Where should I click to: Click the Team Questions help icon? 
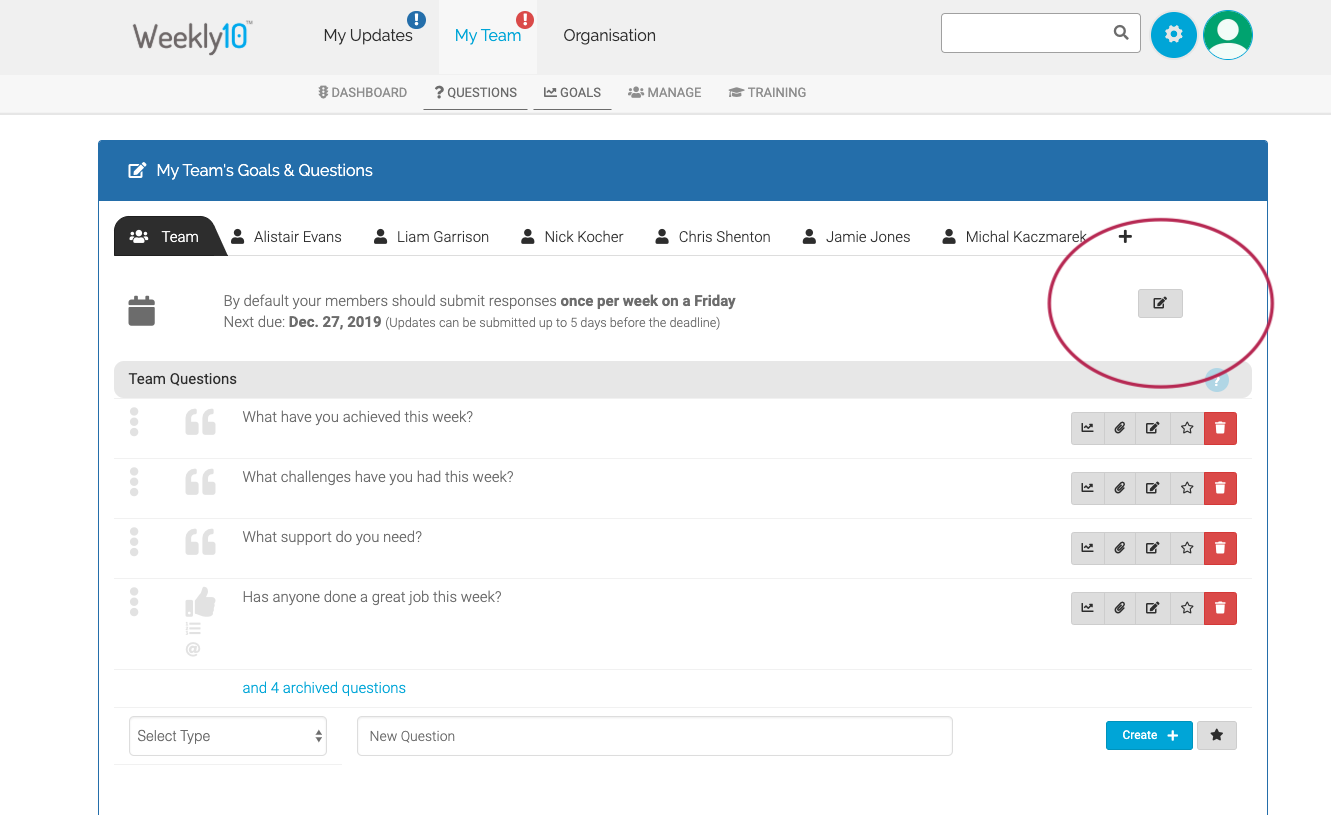(x=1216, y=380)
